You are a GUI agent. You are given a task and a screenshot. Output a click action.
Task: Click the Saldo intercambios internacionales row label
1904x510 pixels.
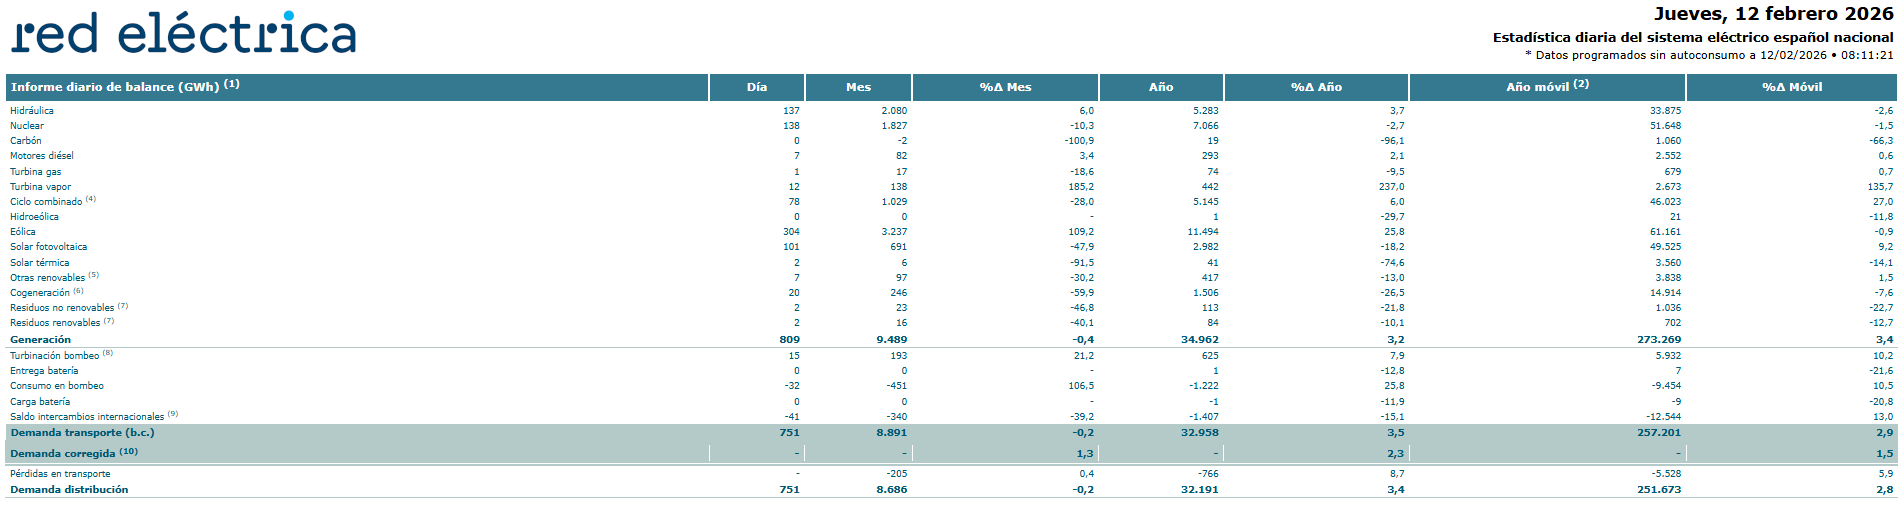(87, 417)
